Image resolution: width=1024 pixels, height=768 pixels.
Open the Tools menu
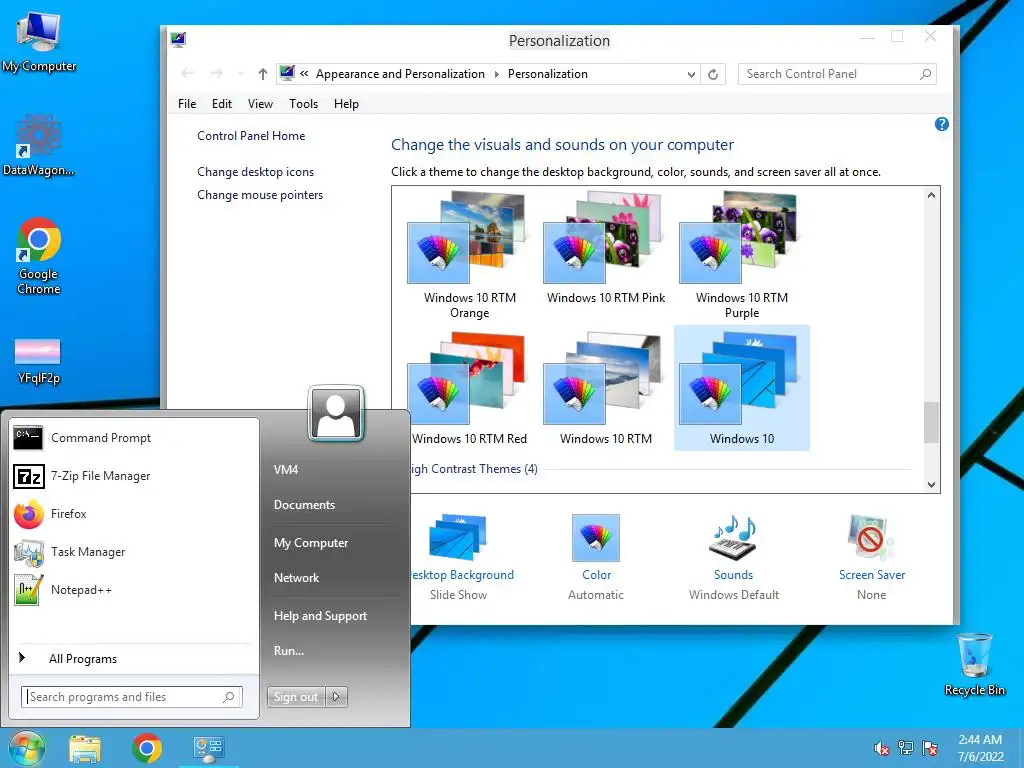(304, 104)
